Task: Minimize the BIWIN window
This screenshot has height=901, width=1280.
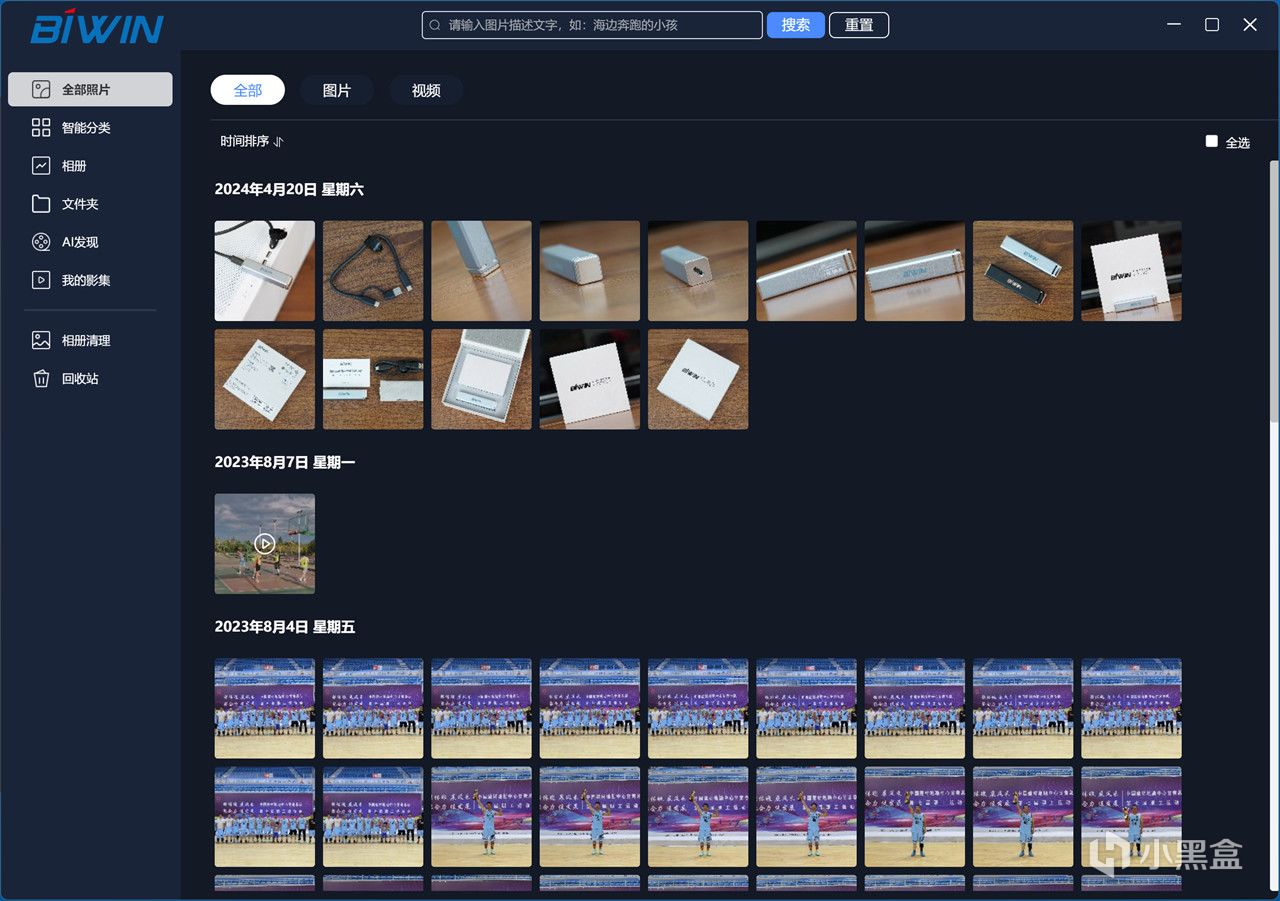Action: click(x=1174, y=25)
